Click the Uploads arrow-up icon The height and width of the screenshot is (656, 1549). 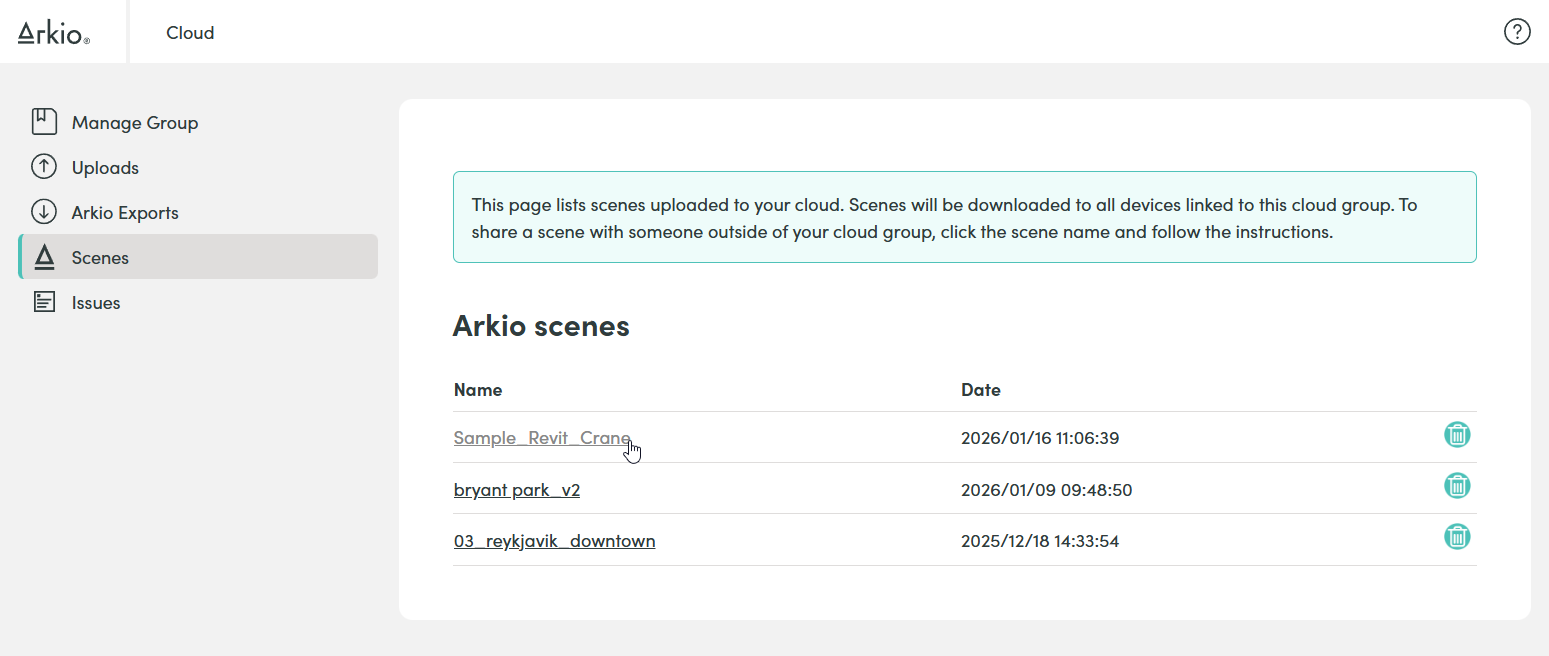(44, 167)
